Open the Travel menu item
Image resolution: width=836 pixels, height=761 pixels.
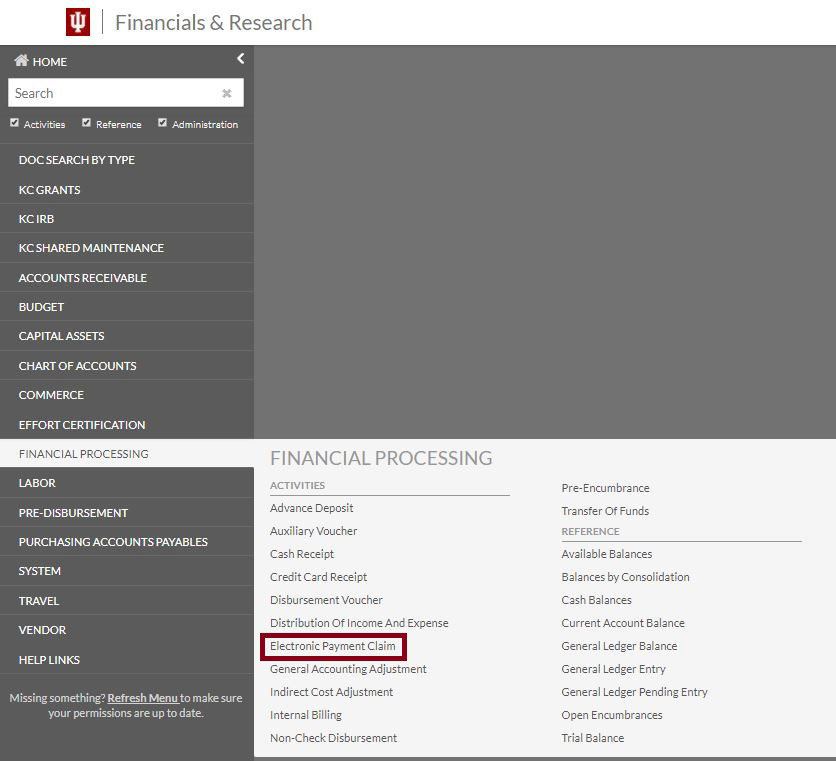(39, 600)
